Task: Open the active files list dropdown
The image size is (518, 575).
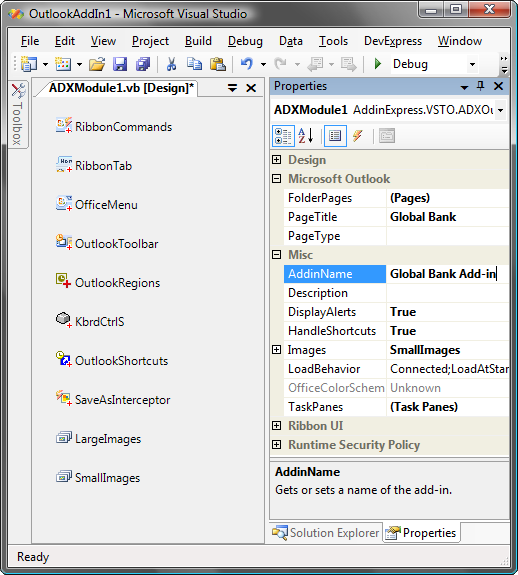Action: pos(232,88)
